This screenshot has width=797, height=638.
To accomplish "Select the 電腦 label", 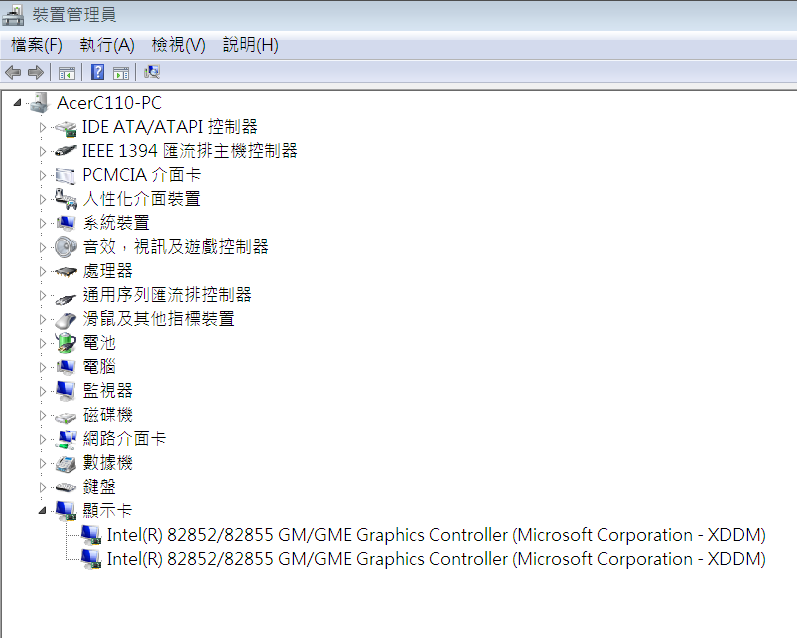I will tap(99, 367).
